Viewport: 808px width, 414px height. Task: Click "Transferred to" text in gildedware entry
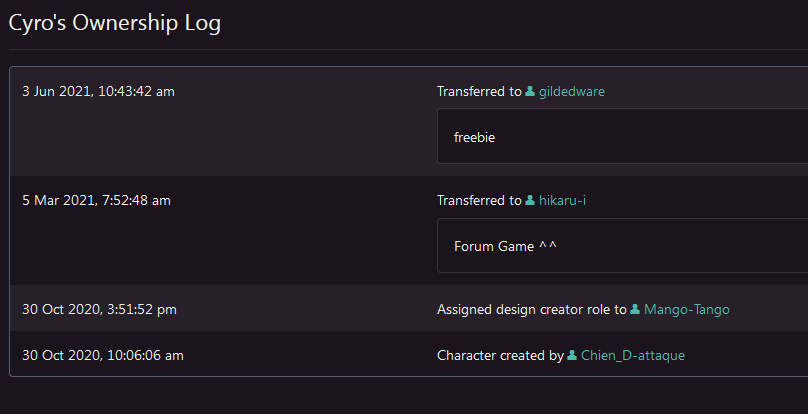[479, 92]
